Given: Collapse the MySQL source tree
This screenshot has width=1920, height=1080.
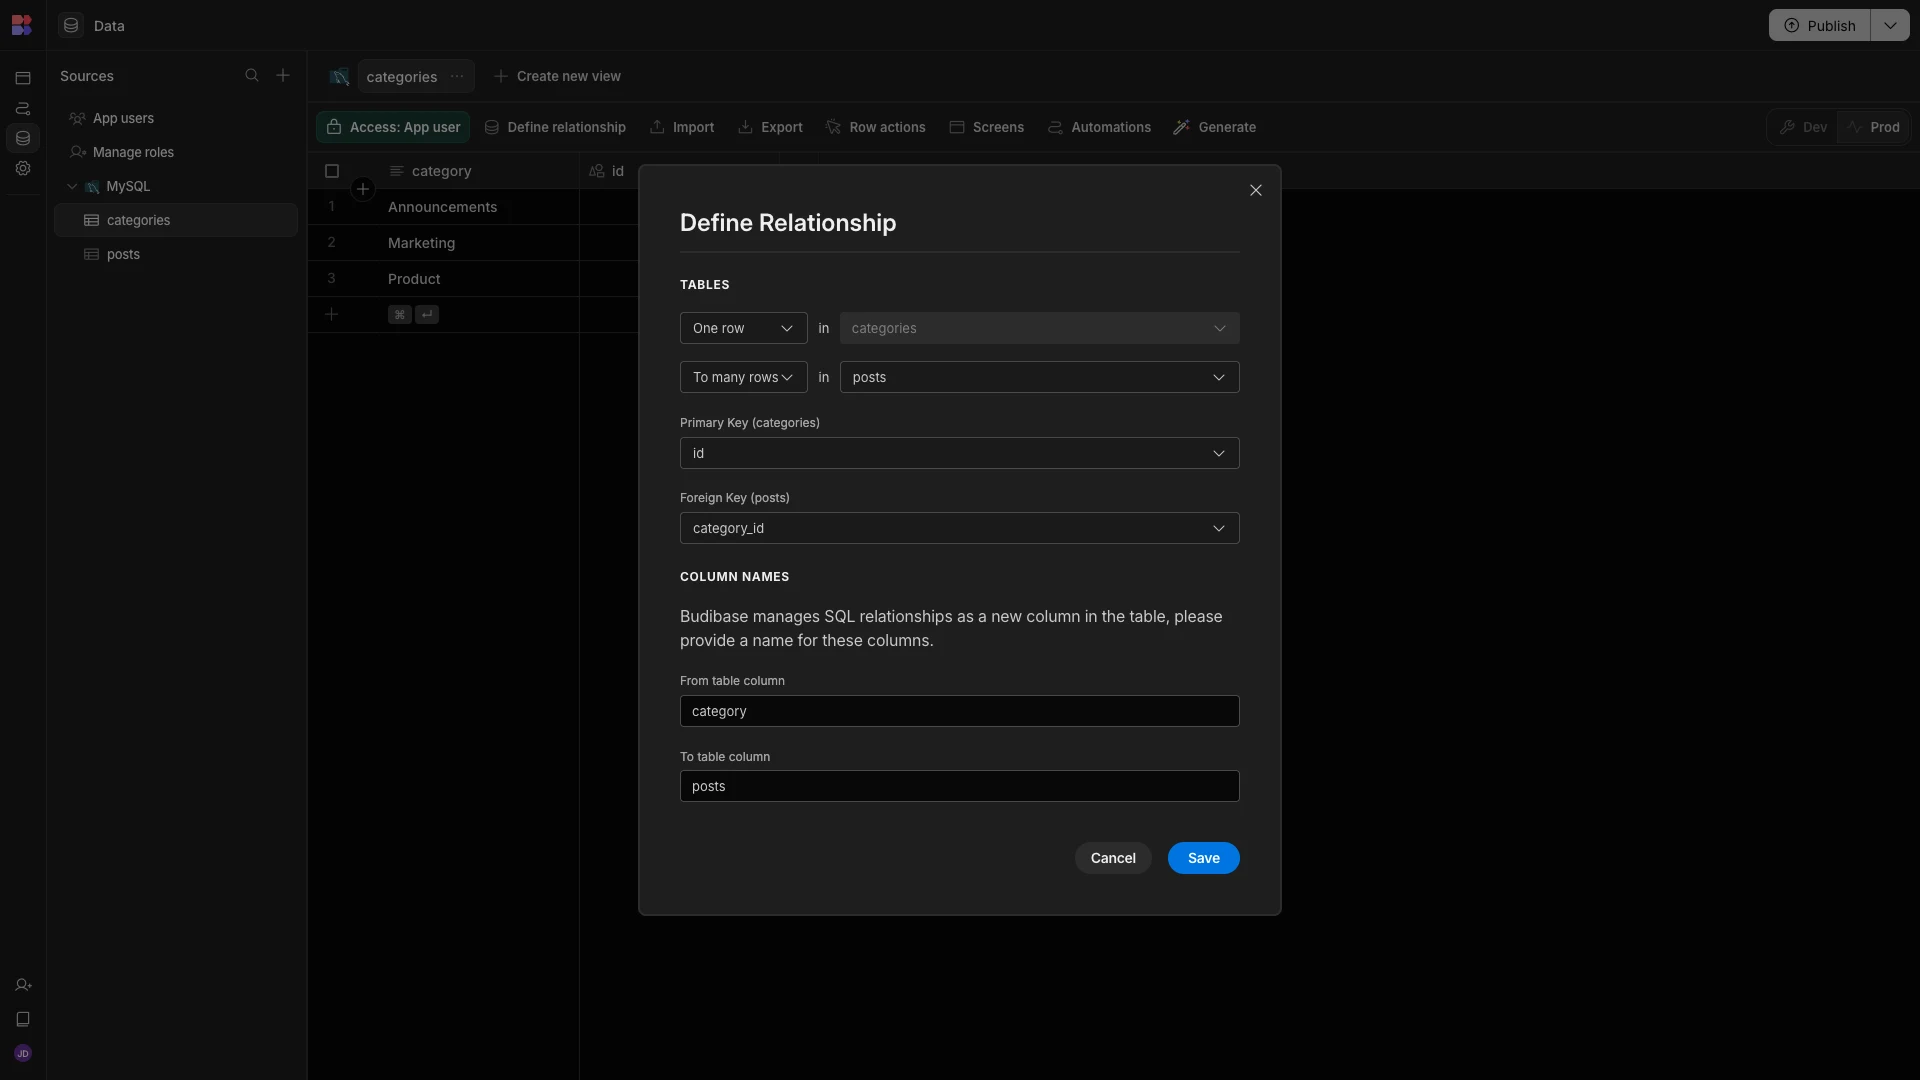Looking at the screenshot, I should tap(72, 186).
